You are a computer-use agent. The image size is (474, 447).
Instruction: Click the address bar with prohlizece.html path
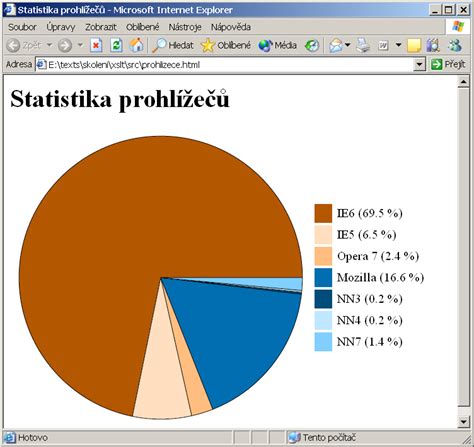click(x=231, y=64)
